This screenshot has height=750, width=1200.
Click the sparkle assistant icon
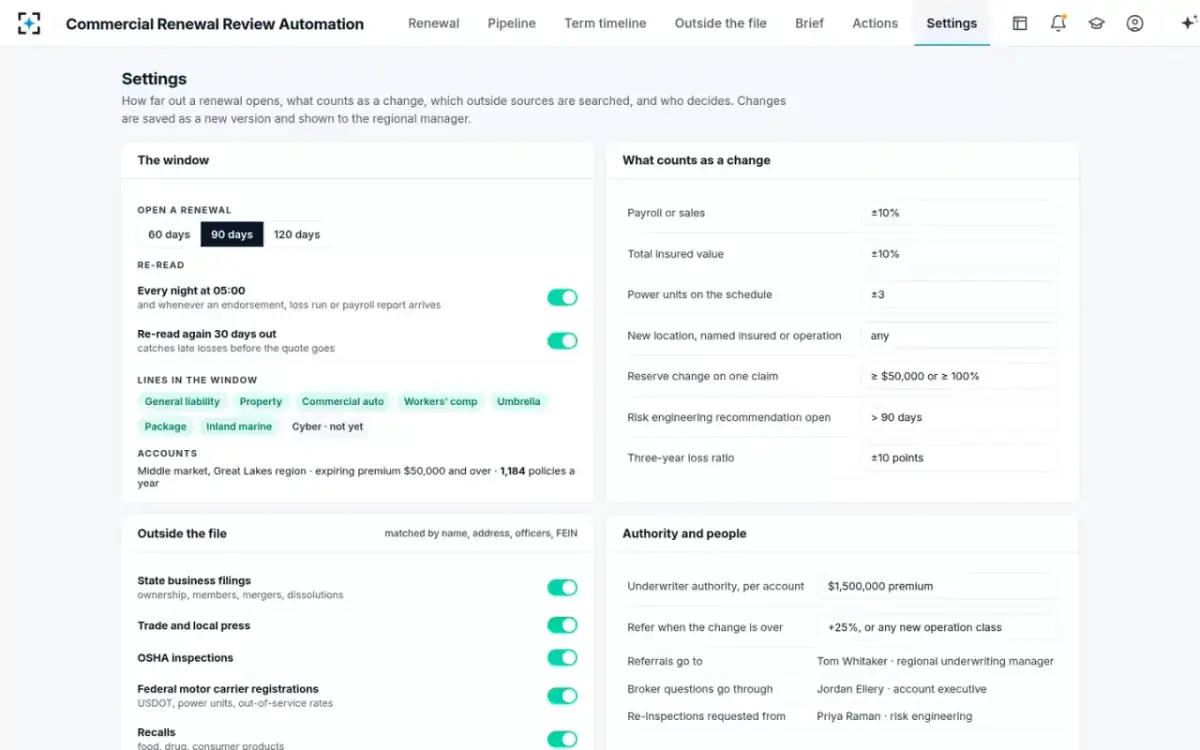pyautogui.click(x=1188, y=23)
